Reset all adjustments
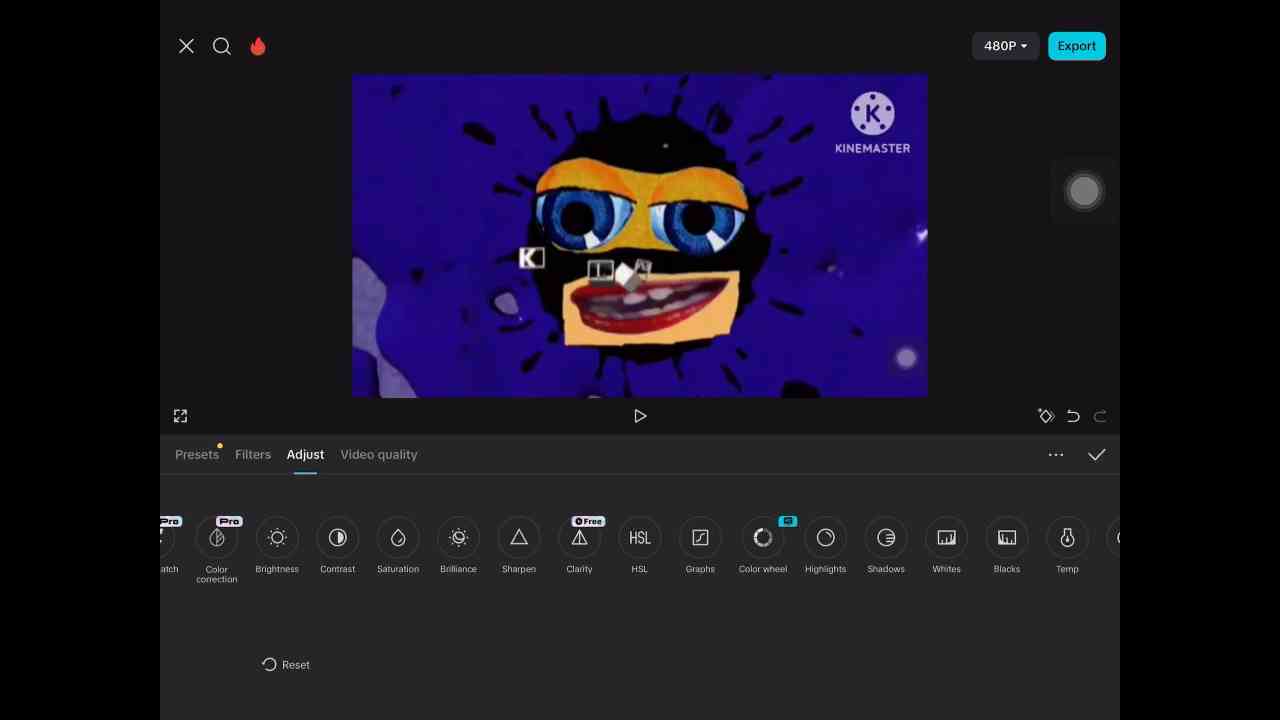 click(286, 665)
